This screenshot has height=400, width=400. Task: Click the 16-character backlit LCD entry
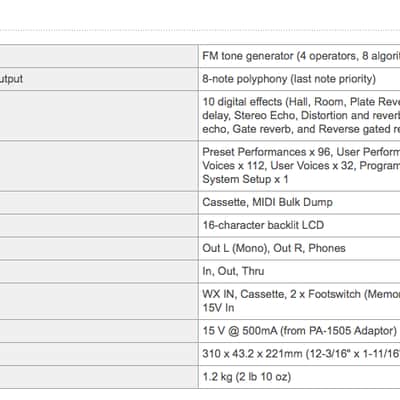(x=263, y=225)
